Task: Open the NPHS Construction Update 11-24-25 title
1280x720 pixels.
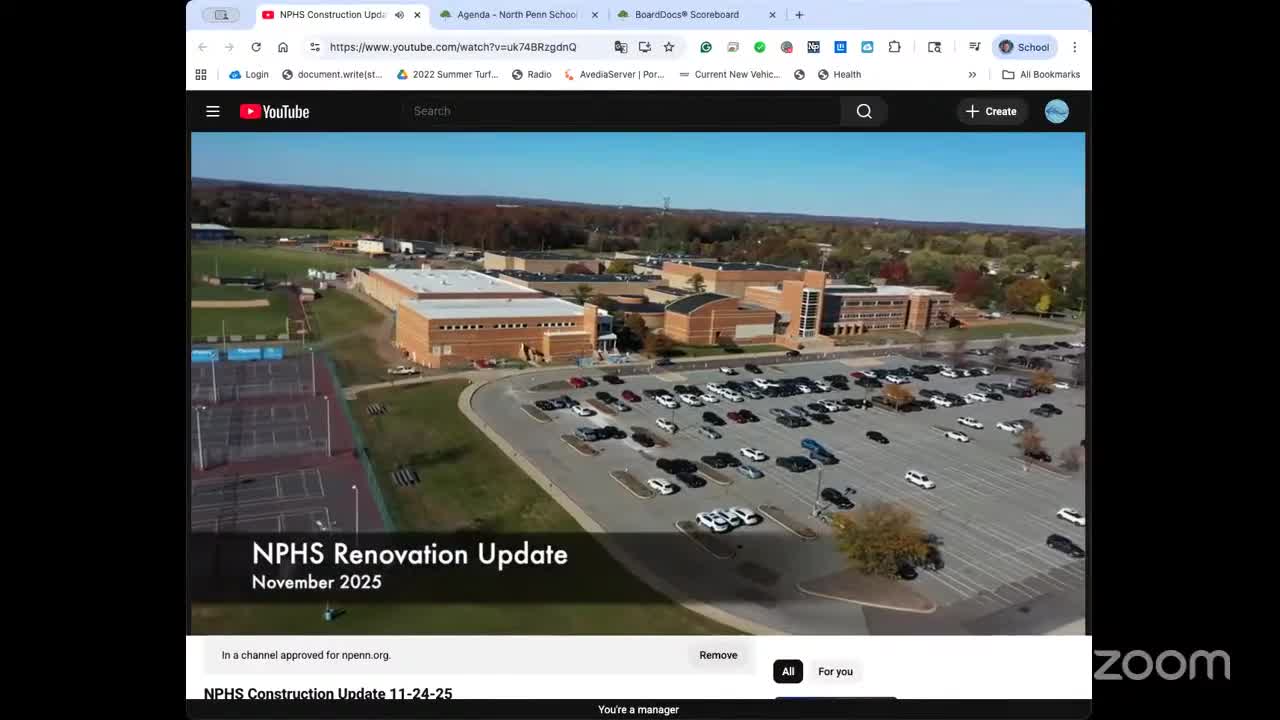Action: click(328, 693)
